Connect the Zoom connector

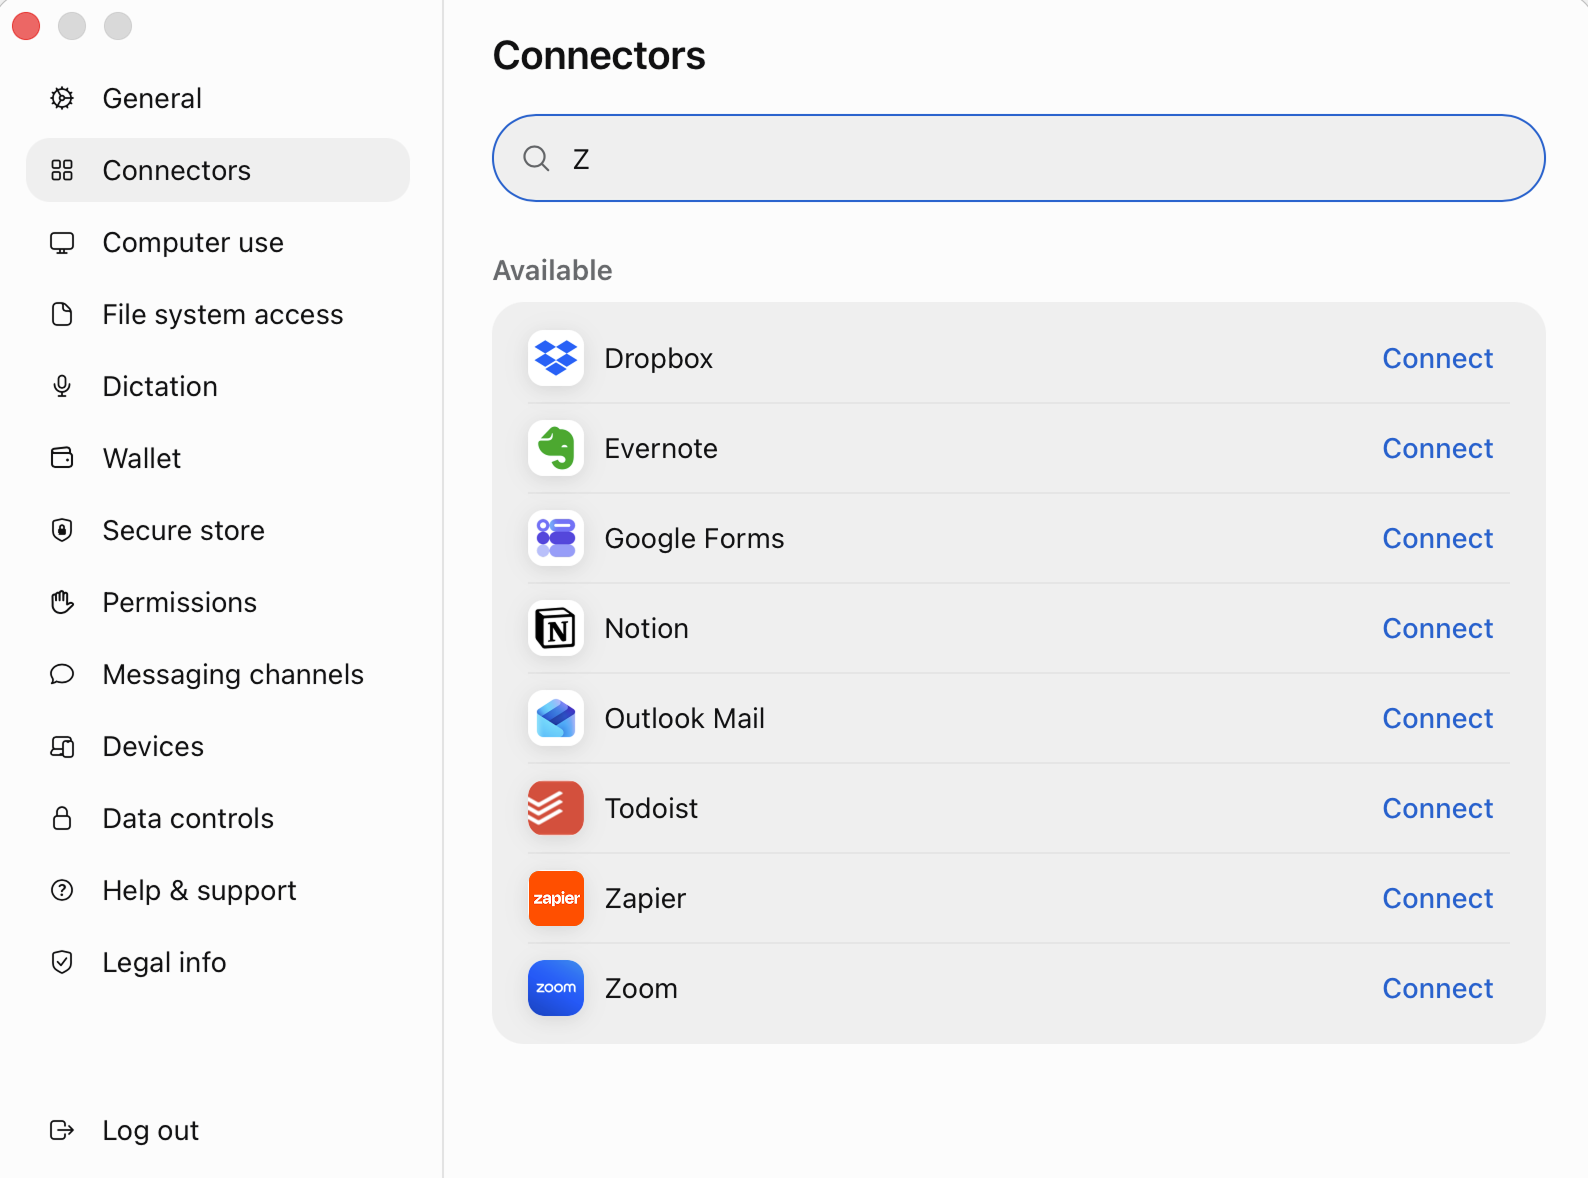1437,988
